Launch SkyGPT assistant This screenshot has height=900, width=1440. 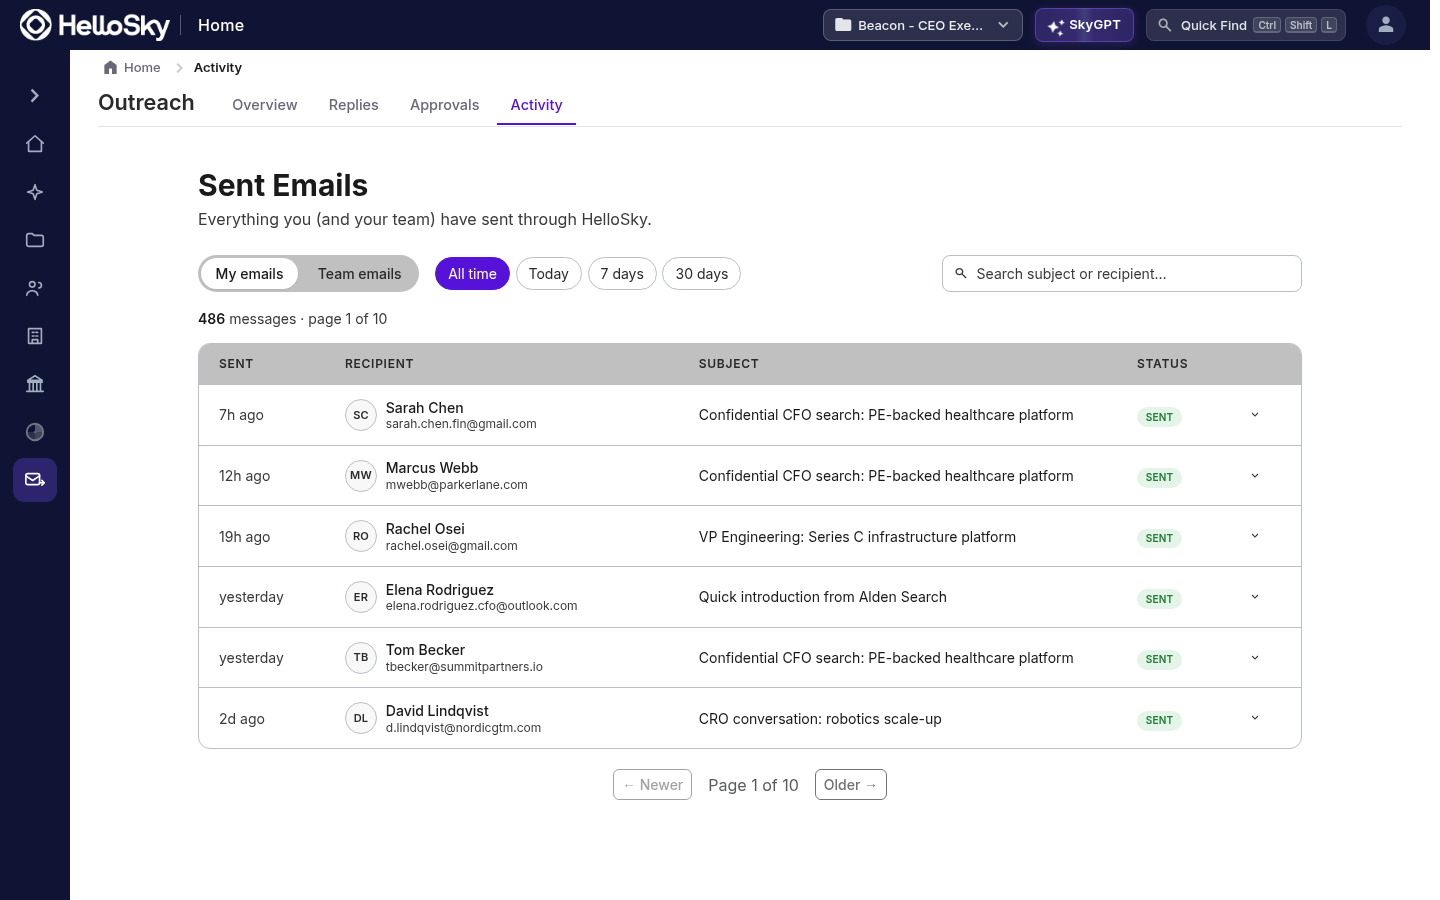(1084, 25)
